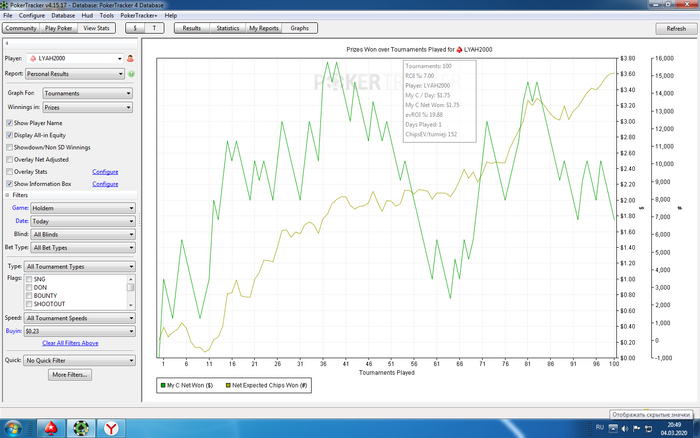Click Configure link for Overlay Stats
This screenshot has width=700, height=438.
click(105, 171)
